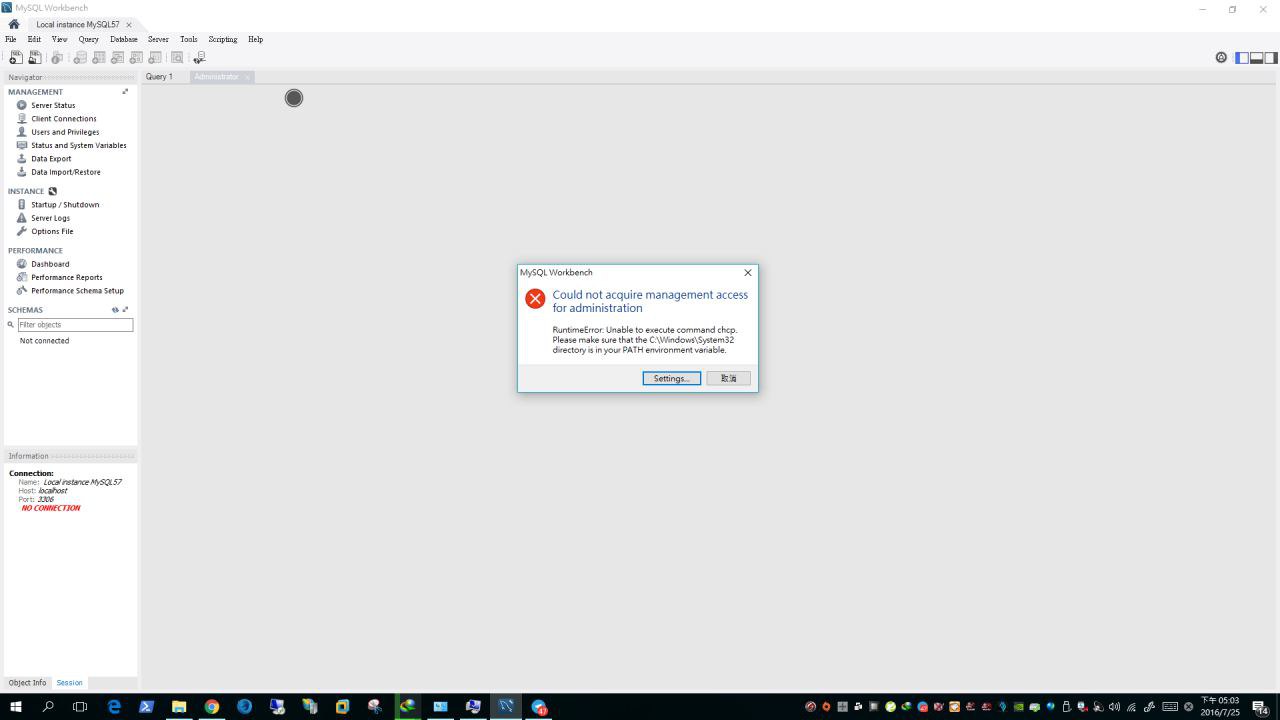Select Data Export

tap(51, 159)
